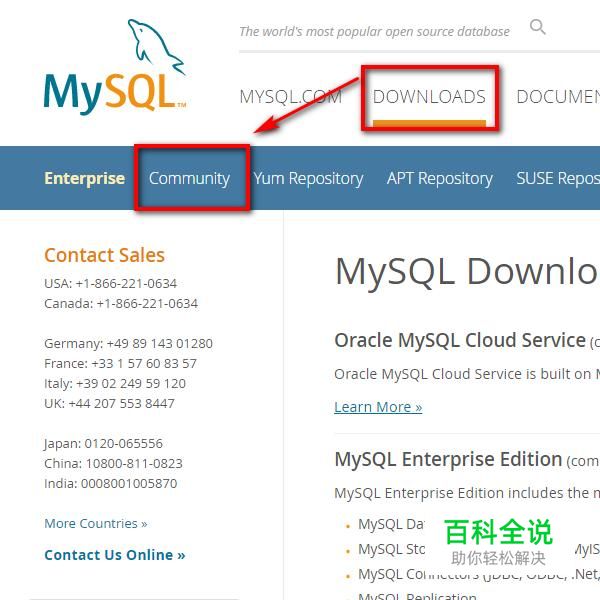Click the Oracle MySQL Cloud Service heading

[460, 340]
